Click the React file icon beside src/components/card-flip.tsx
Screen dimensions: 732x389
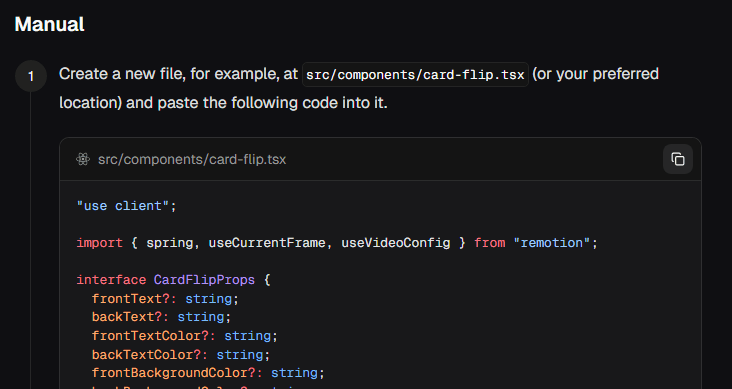point(83,159)
